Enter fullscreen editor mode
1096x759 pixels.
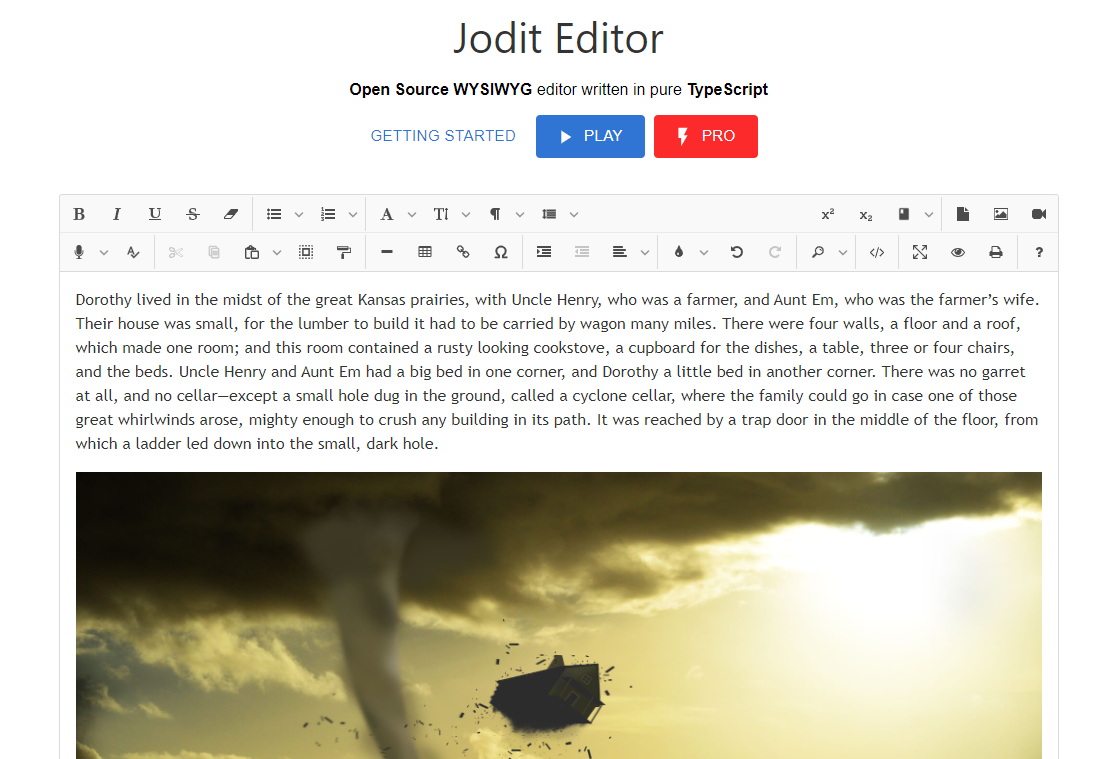[920, 252]
